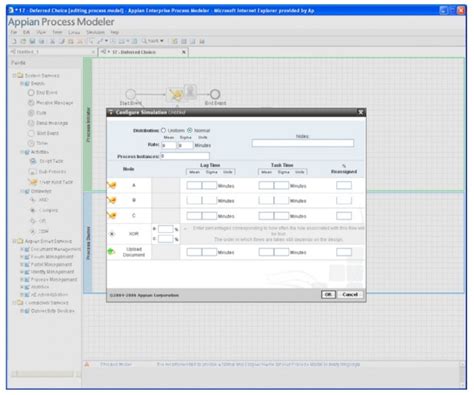Select the Uniform distribution radio button
The image size is (474, 395).
click(163, 130)
